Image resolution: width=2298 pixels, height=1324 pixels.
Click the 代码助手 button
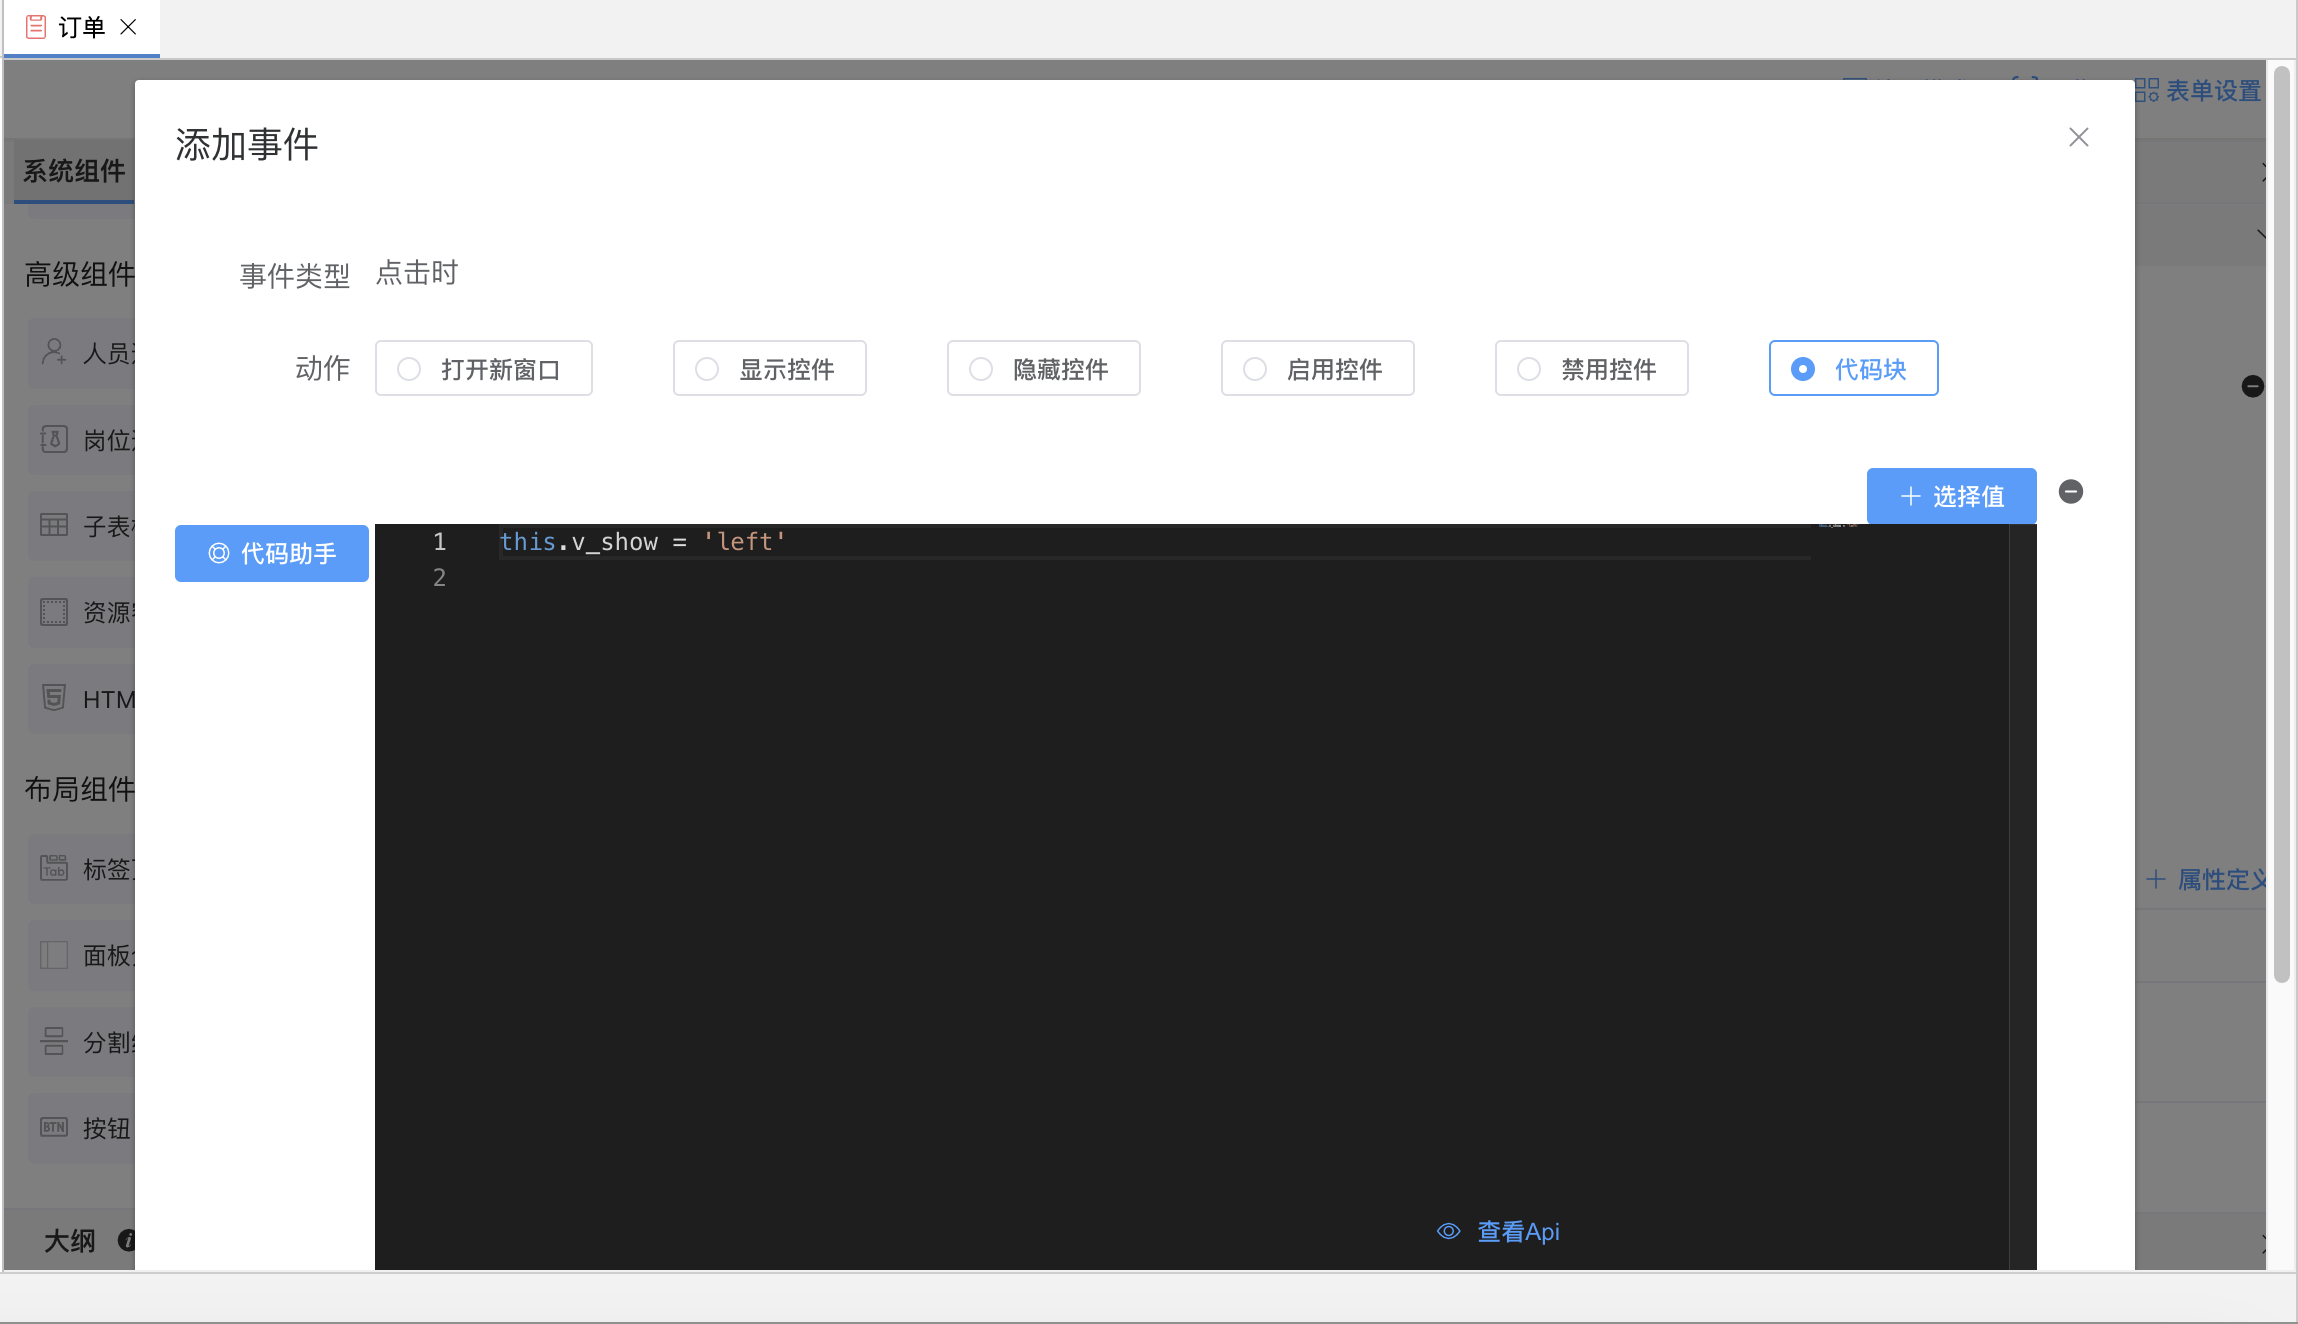click(272, 553)
